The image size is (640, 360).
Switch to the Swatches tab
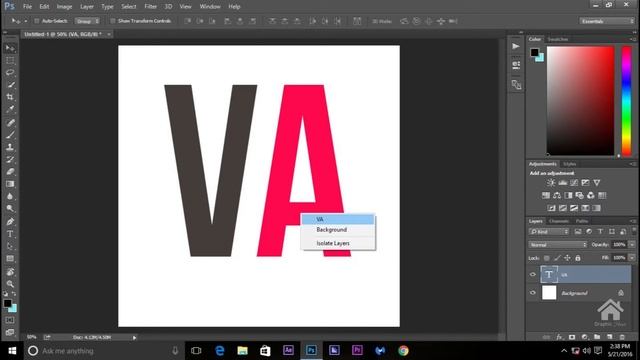coord(558,39)
